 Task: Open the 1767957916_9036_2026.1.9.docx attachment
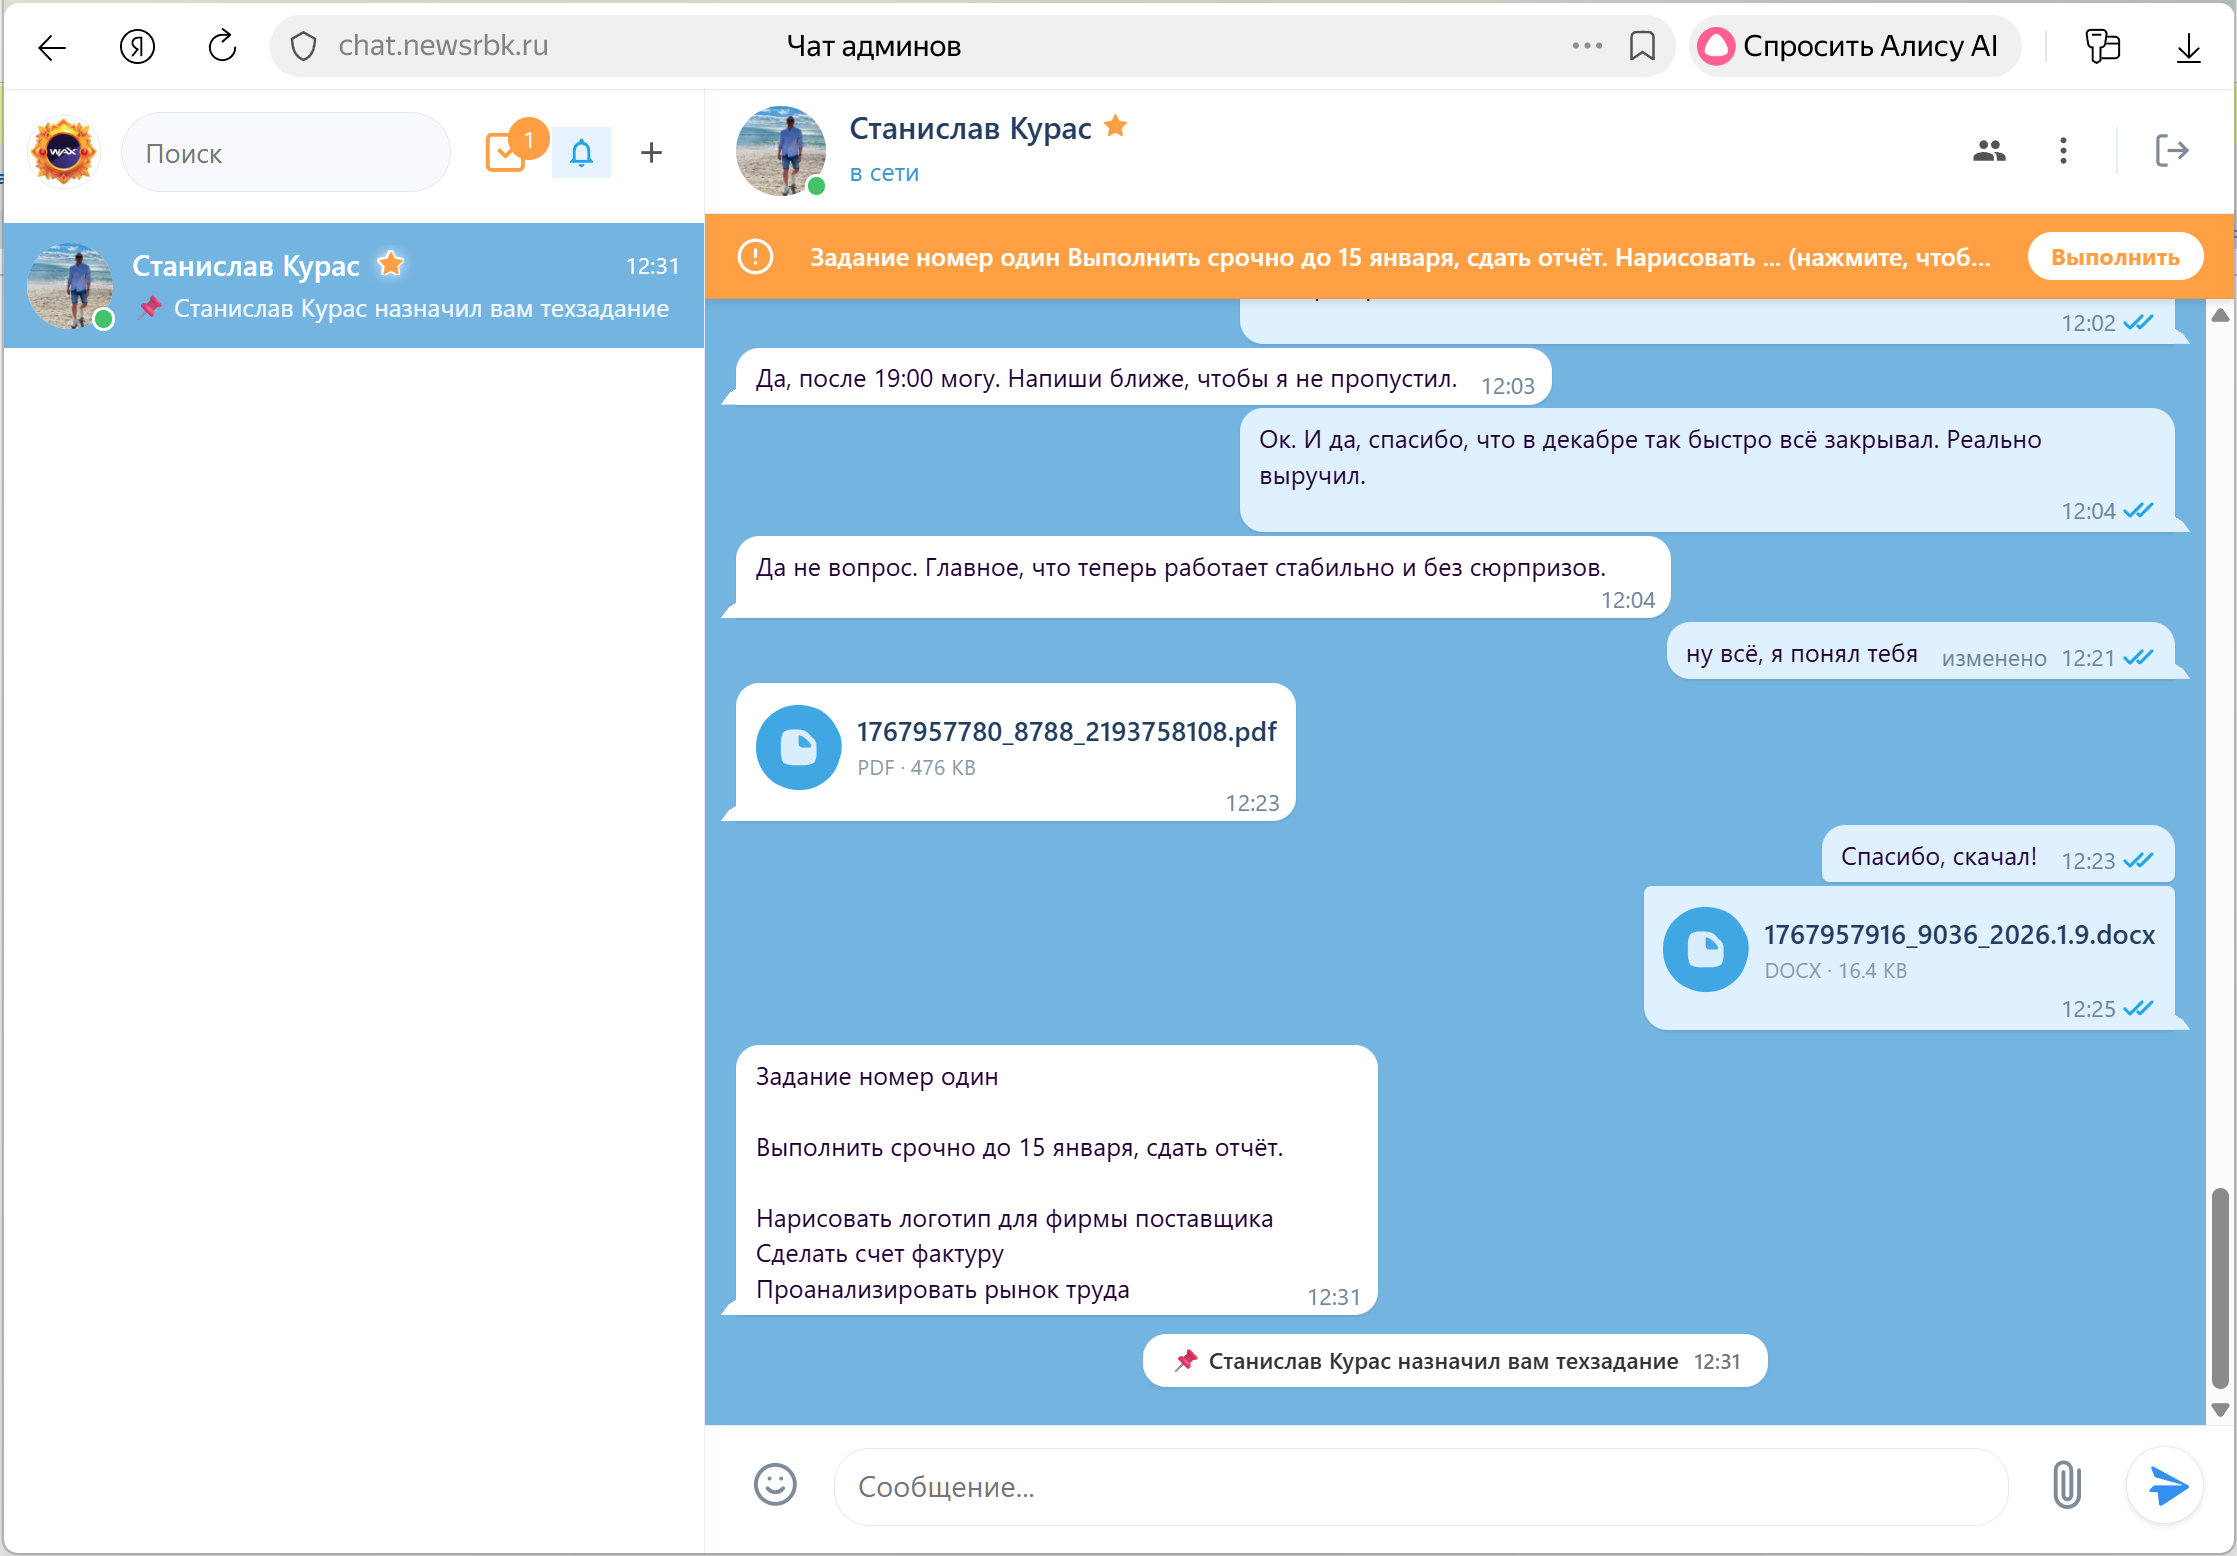1705,950
